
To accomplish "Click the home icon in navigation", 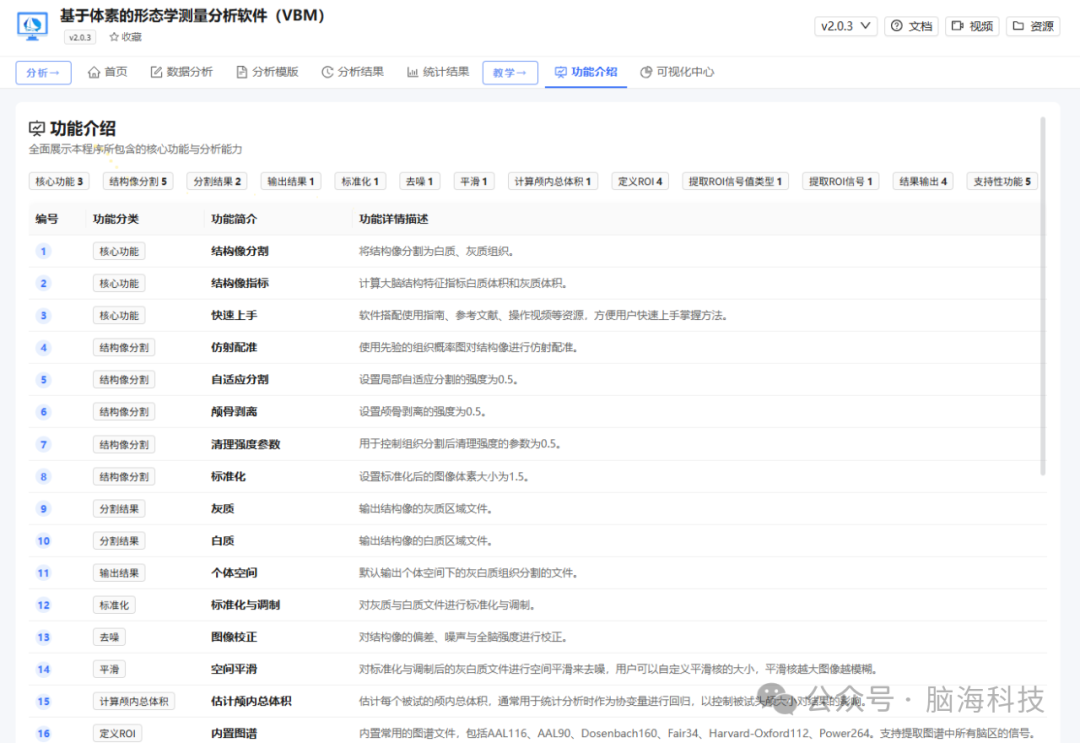I will coord(94,72).
